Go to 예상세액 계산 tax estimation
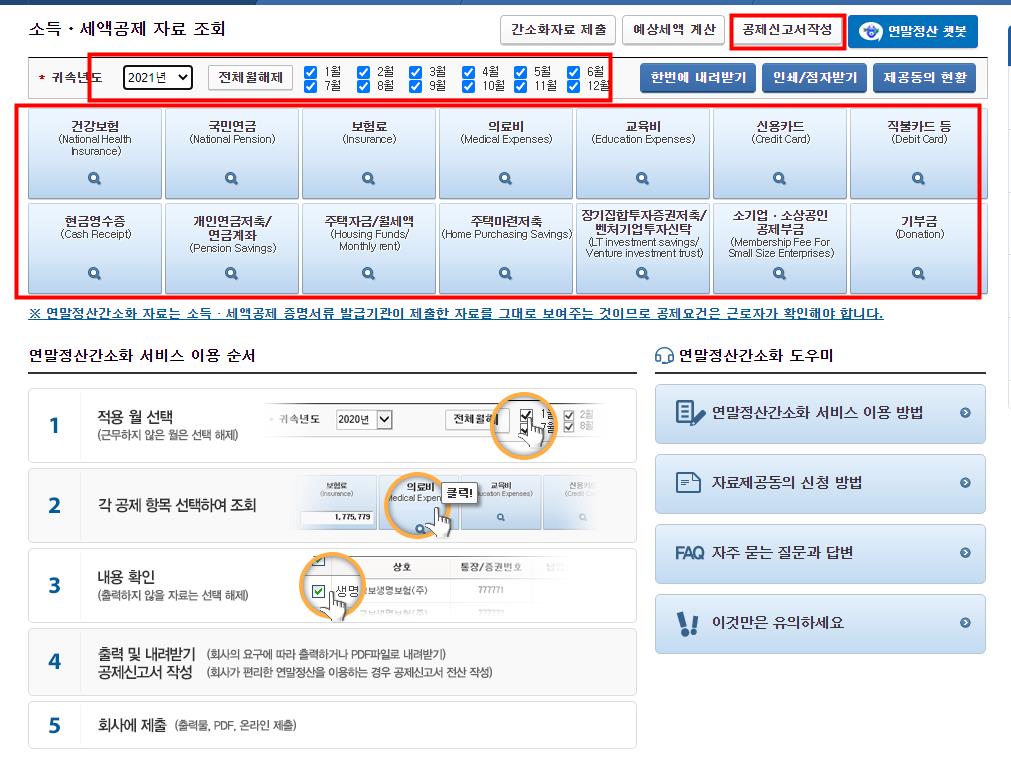1011x760 pixels. click(673, 30)
